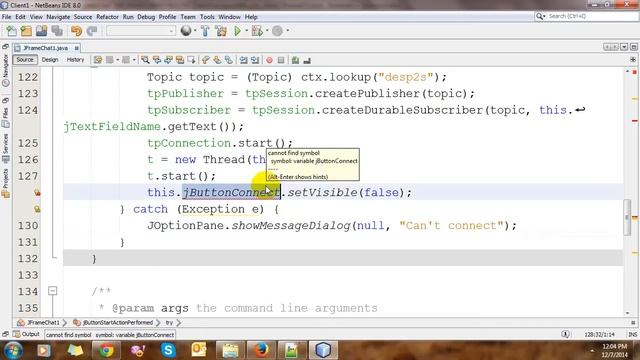Image resolution: width=640 pixels, height=360 pixels.
Task: Open dropdown arrow next to Run Project
Action: [247, 31]
